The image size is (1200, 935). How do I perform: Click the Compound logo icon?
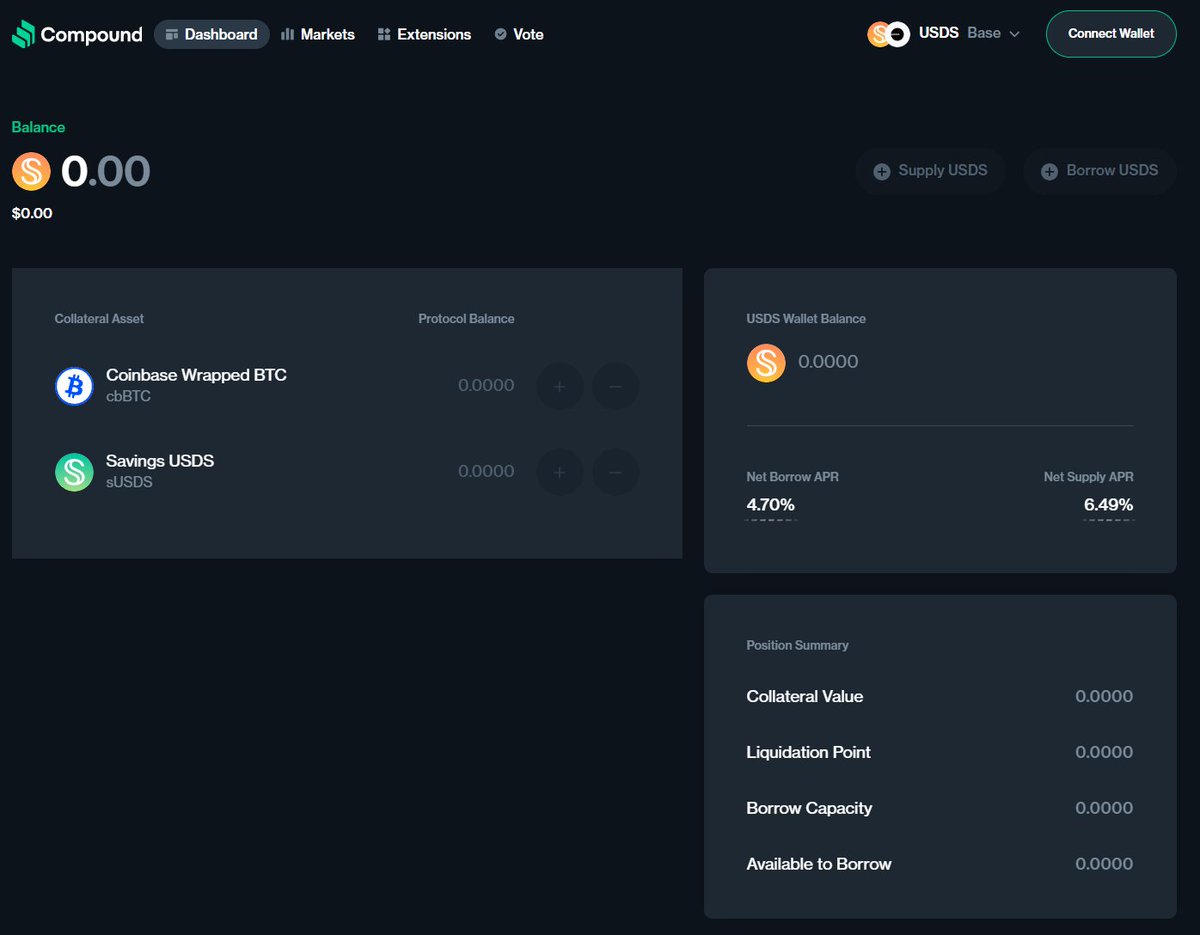point(23,34)
